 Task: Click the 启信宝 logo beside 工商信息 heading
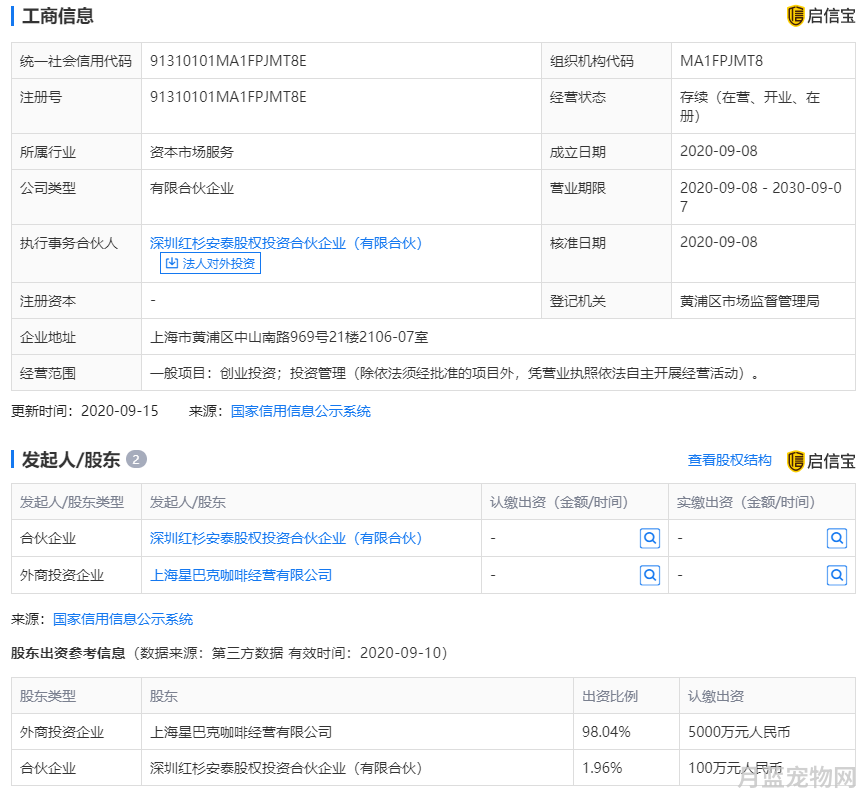pyautogui.click(x=821, y=16)
